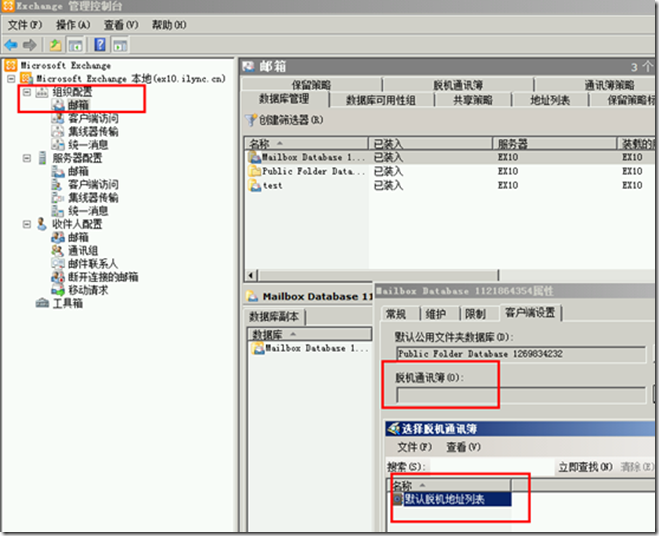Viewport: 659px width, 536px height.
Task: Click the horizontal scrollbar left arrow
Action: [251, 275]
